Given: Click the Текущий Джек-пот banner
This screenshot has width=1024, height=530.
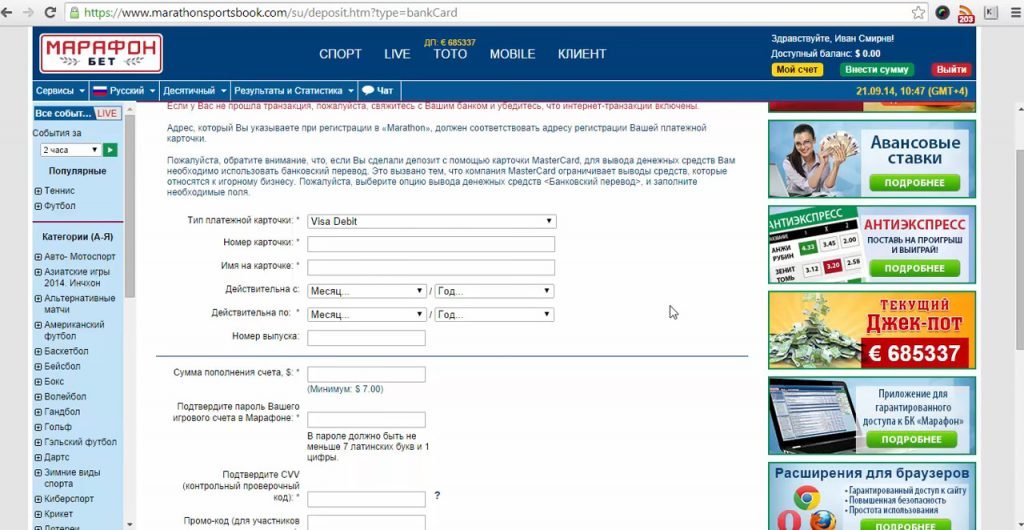Looking at the screenshot, I should pos(872,330).
